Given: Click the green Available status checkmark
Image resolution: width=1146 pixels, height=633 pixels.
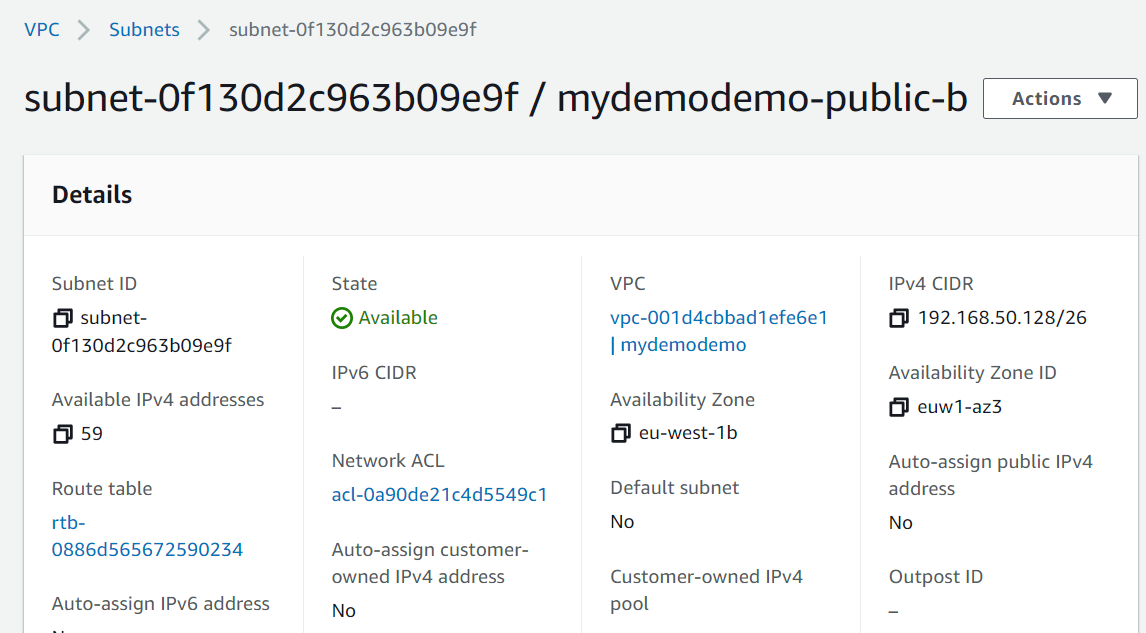Looking at the screenshot, I should 342,318.
